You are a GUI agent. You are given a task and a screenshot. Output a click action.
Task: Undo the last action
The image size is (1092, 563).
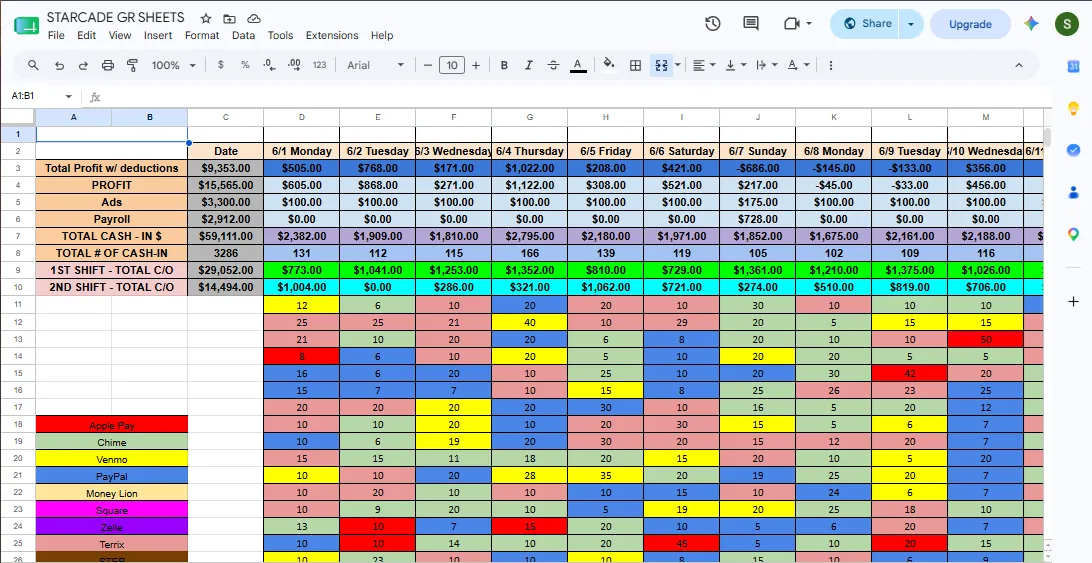pos(59,65)
